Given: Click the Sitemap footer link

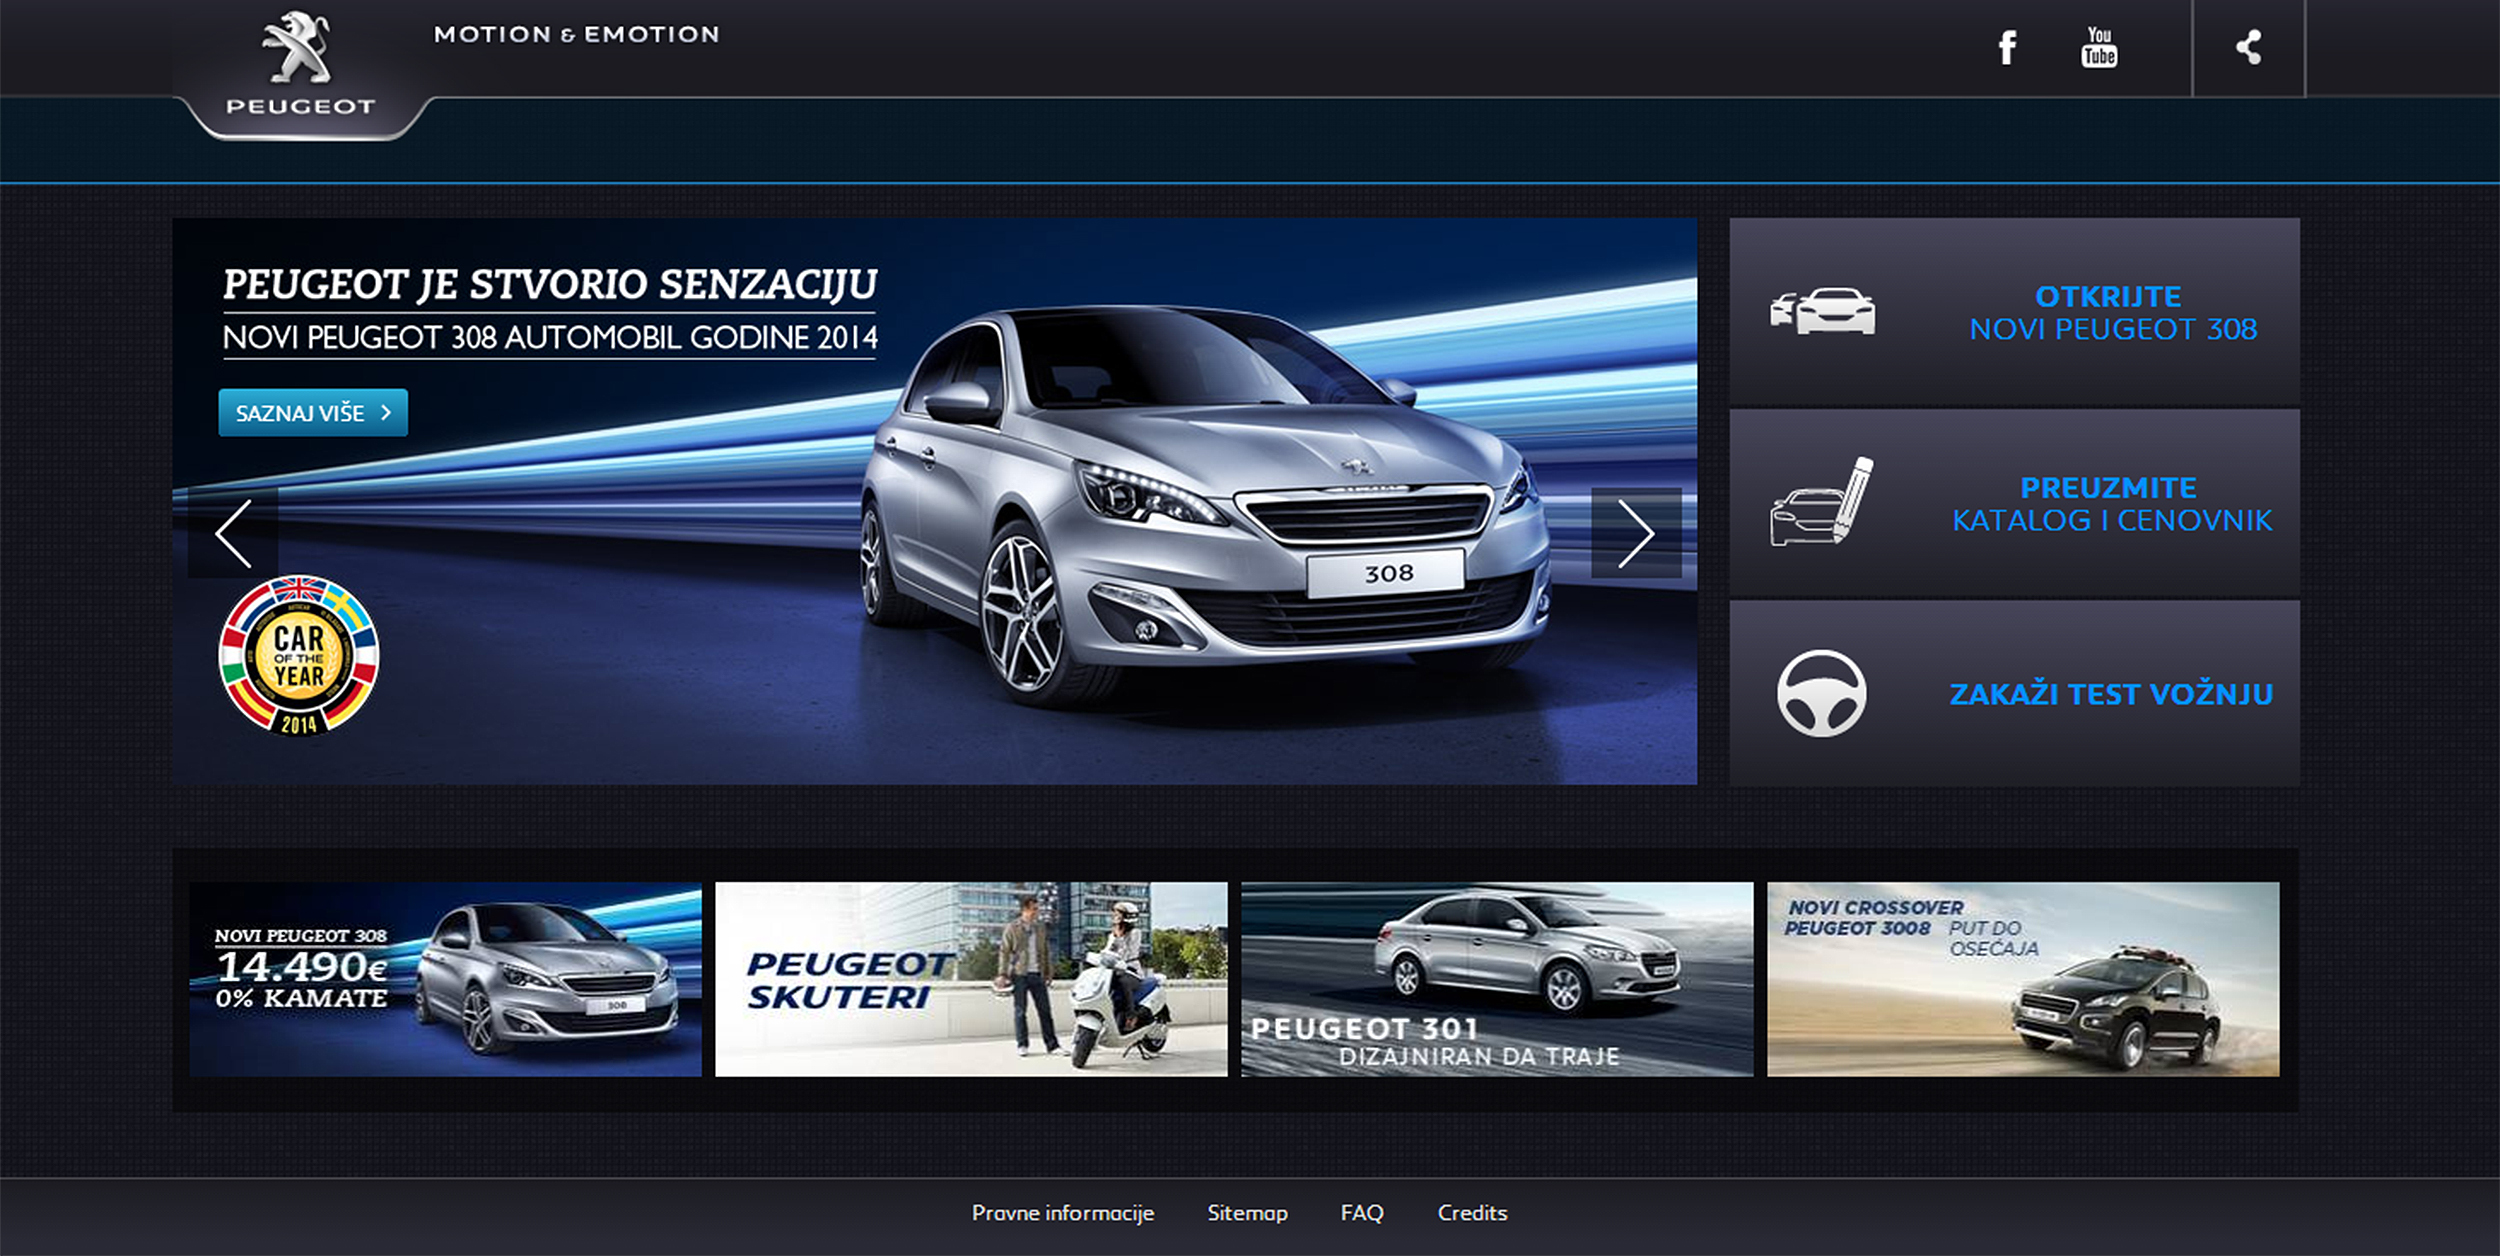Looking at the screenshot, I should coord(1248,1213).
